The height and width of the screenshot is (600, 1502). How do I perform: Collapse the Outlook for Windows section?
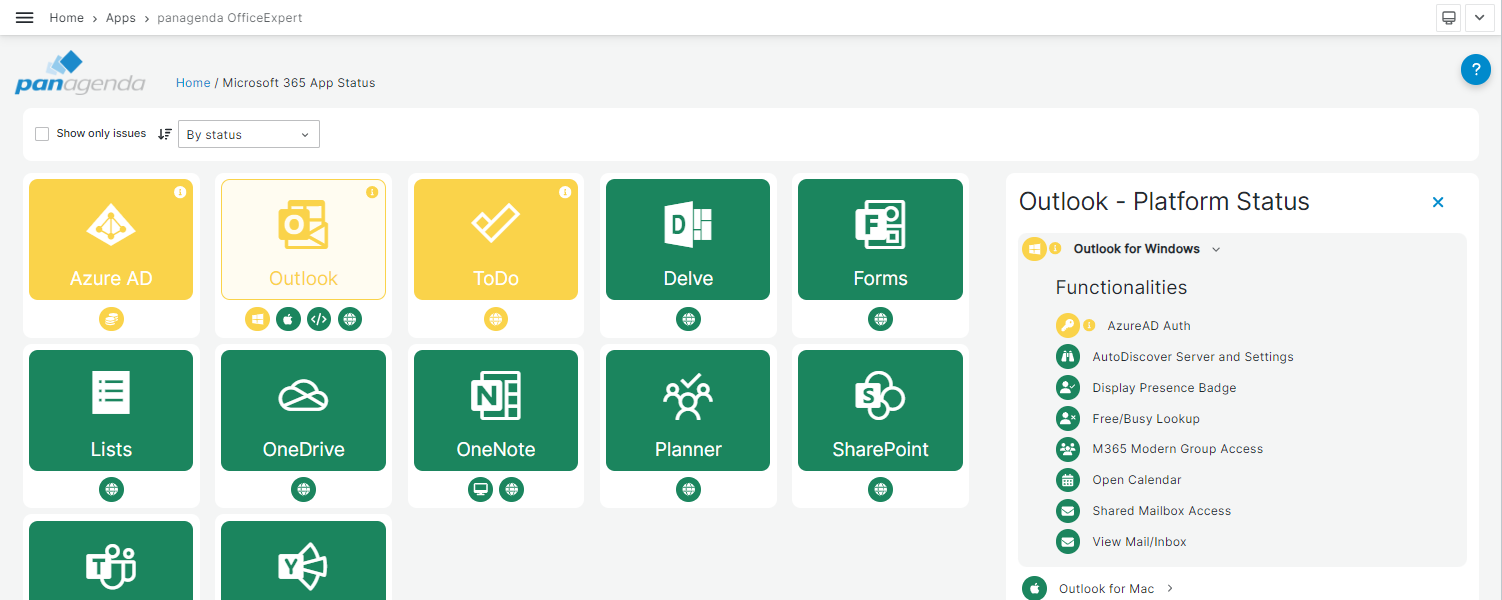click(1216, 249)
